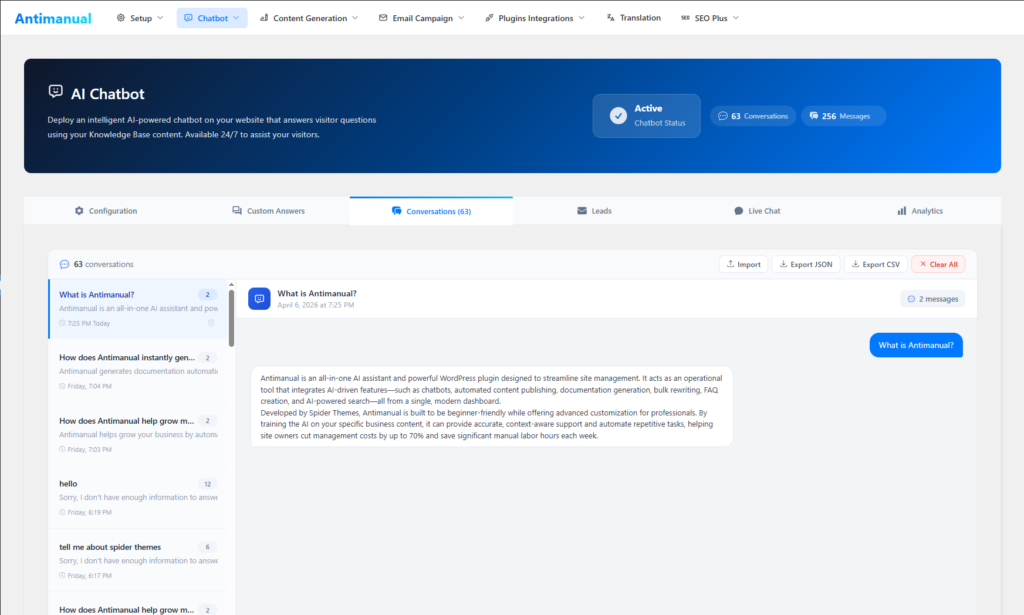Viewport: 1024px width, 615px height.
Task: Delete the What is Antimanual conversation
Action: coord(211,323)
